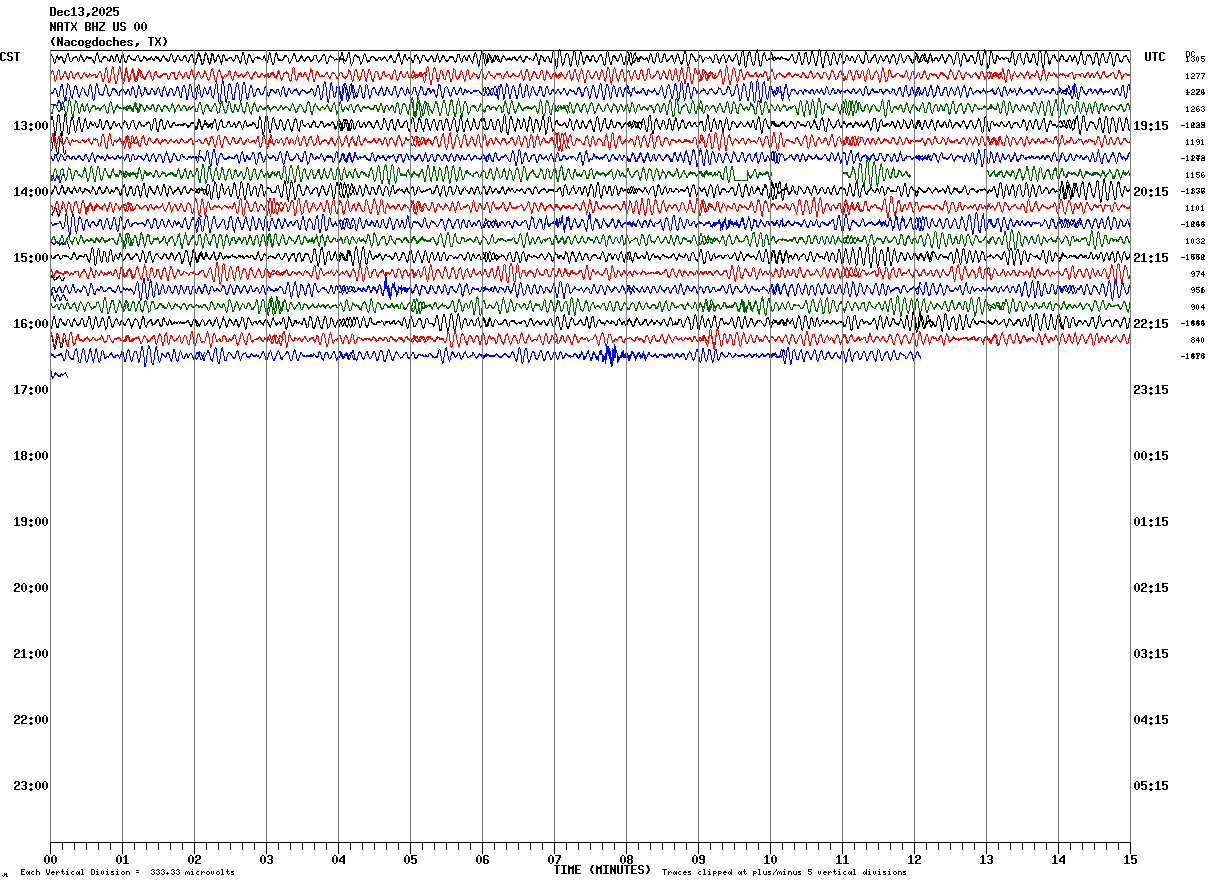This screenshot has width=1210, height=886.
Task: Click the CST timezone label
Action: [x=10, y=57]
